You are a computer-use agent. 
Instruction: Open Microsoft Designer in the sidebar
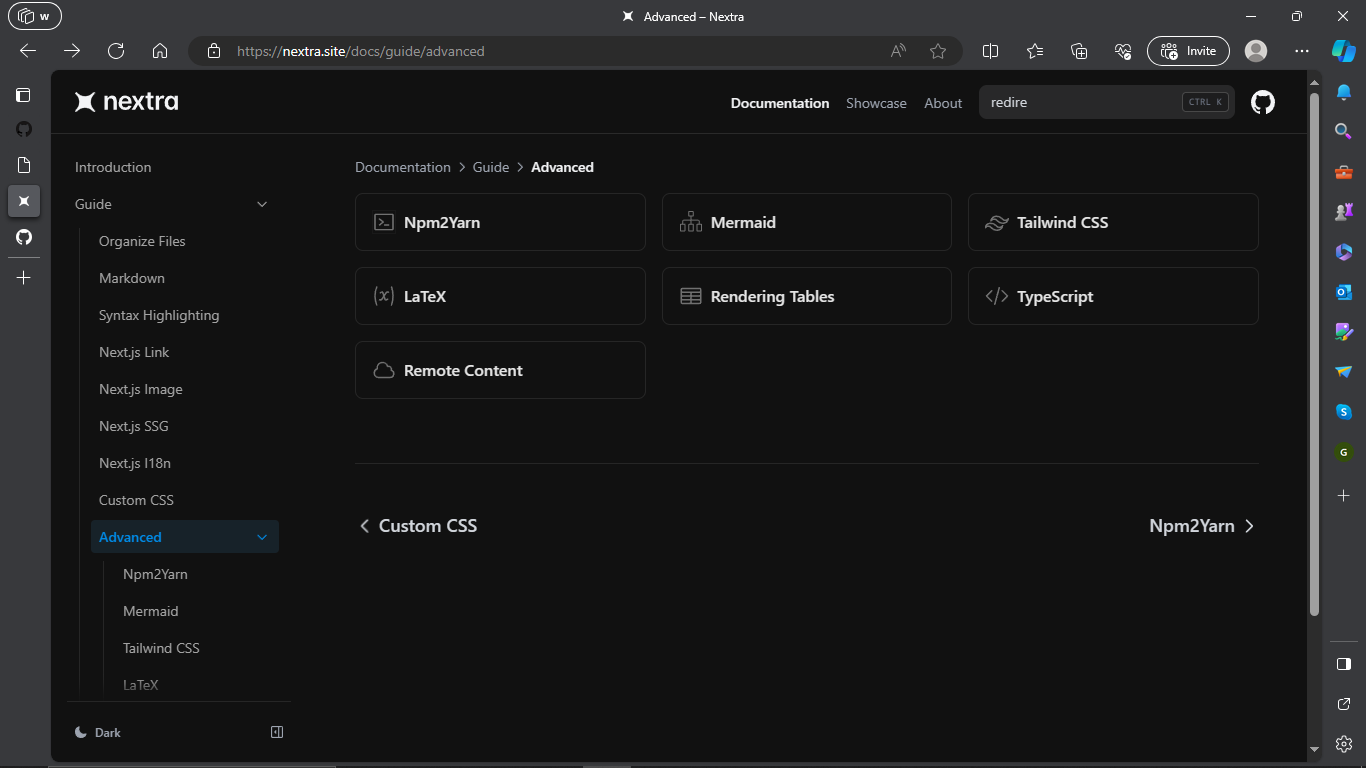tap(1344, 331)
